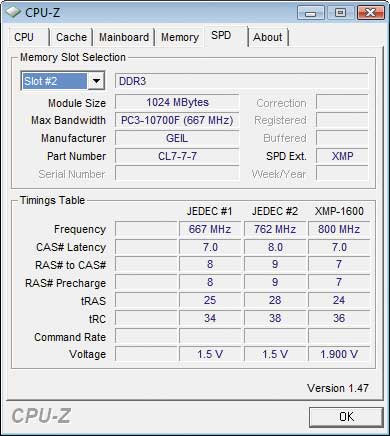The width and height of the screenshot is (390, 436).
Task: Click the JEDEC #2 column header
Action: point(275,211)
